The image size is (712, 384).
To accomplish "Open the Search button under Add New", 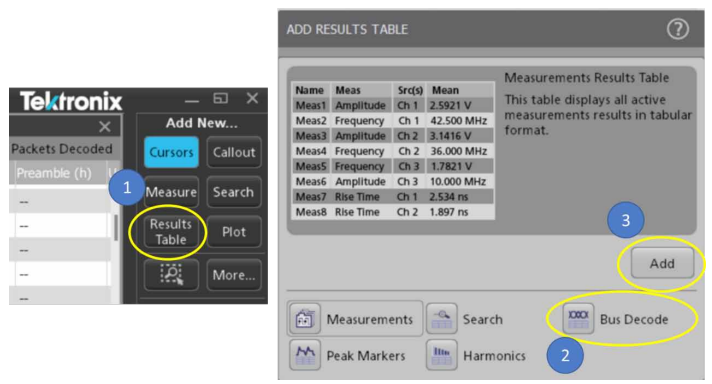I will pos(234,192).
